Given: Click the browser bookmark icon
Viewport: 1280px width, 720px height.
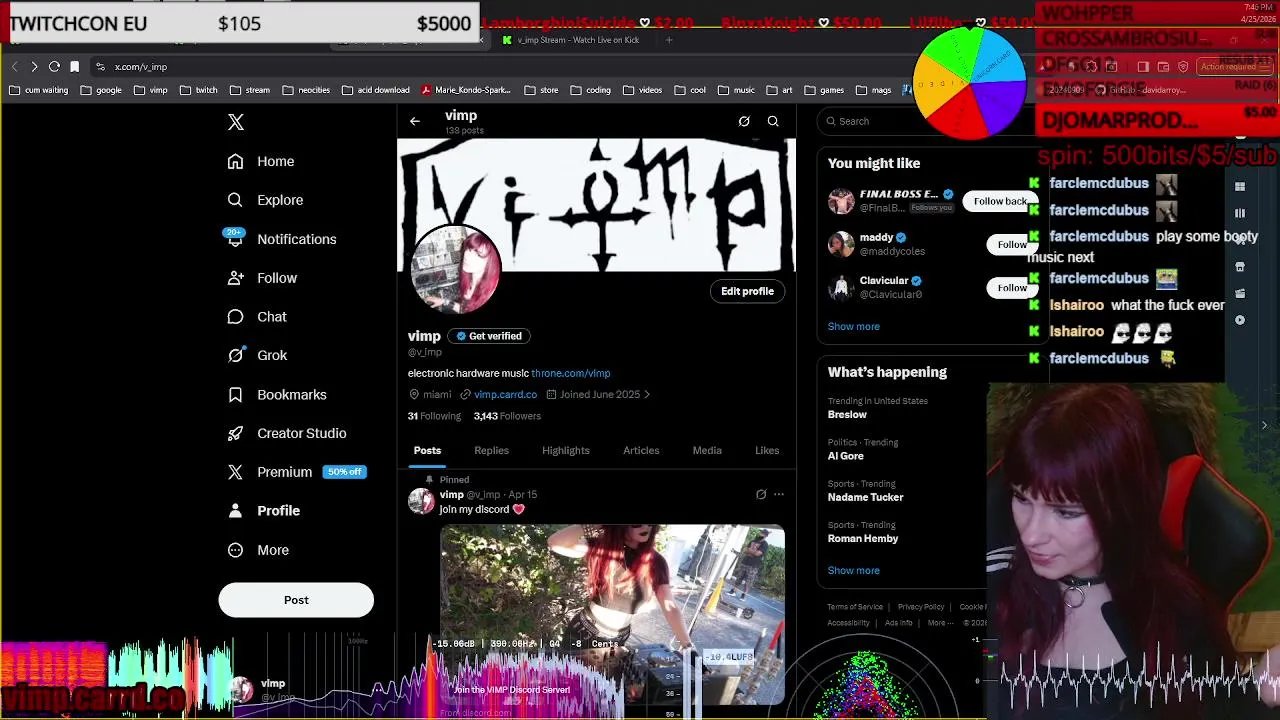Looking at the screenshot, I should [74, 67].
